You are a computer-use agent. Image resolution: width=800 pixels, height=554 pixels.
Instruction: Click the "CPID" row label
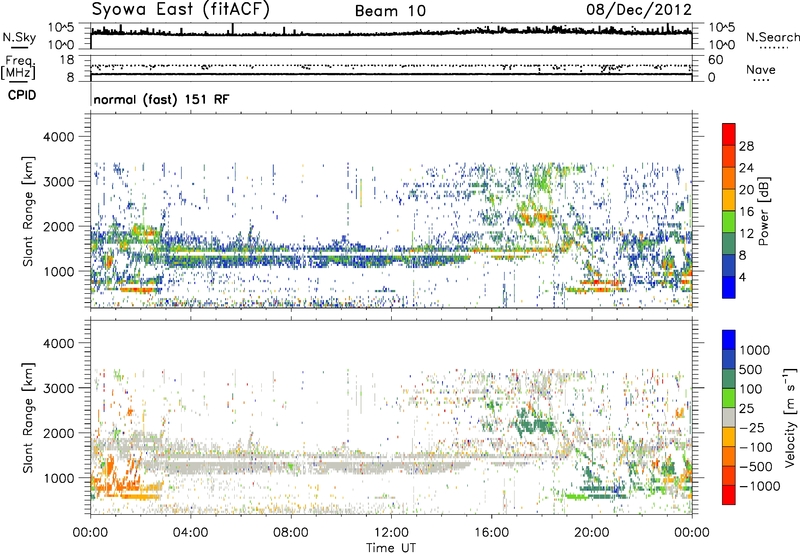pos(22,95)
